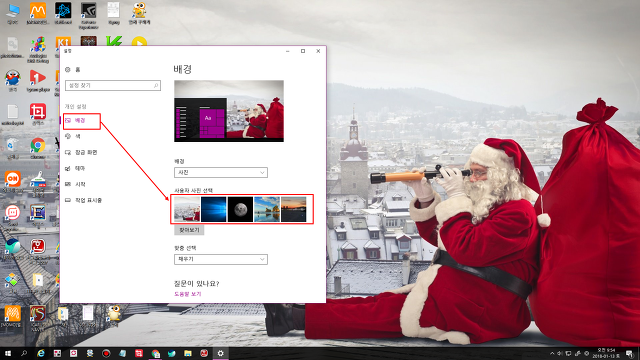Open the blue bird taskbar app
Viewport: 640px width, 360px height.
pos(171,353)
